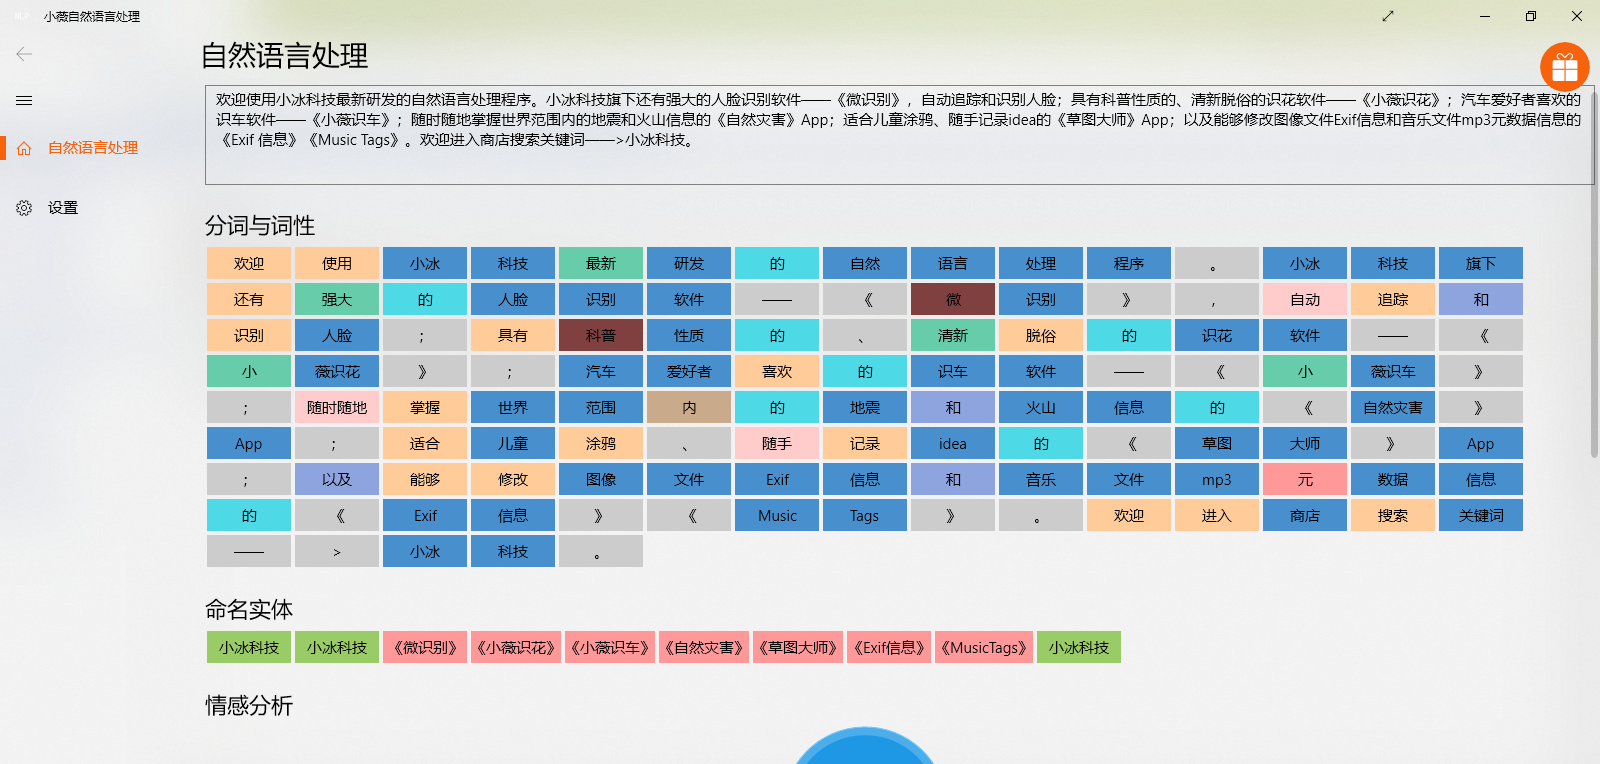Select the 薇识车 word tile
The image size is (1600, 764).
(x=1393, y=371)
